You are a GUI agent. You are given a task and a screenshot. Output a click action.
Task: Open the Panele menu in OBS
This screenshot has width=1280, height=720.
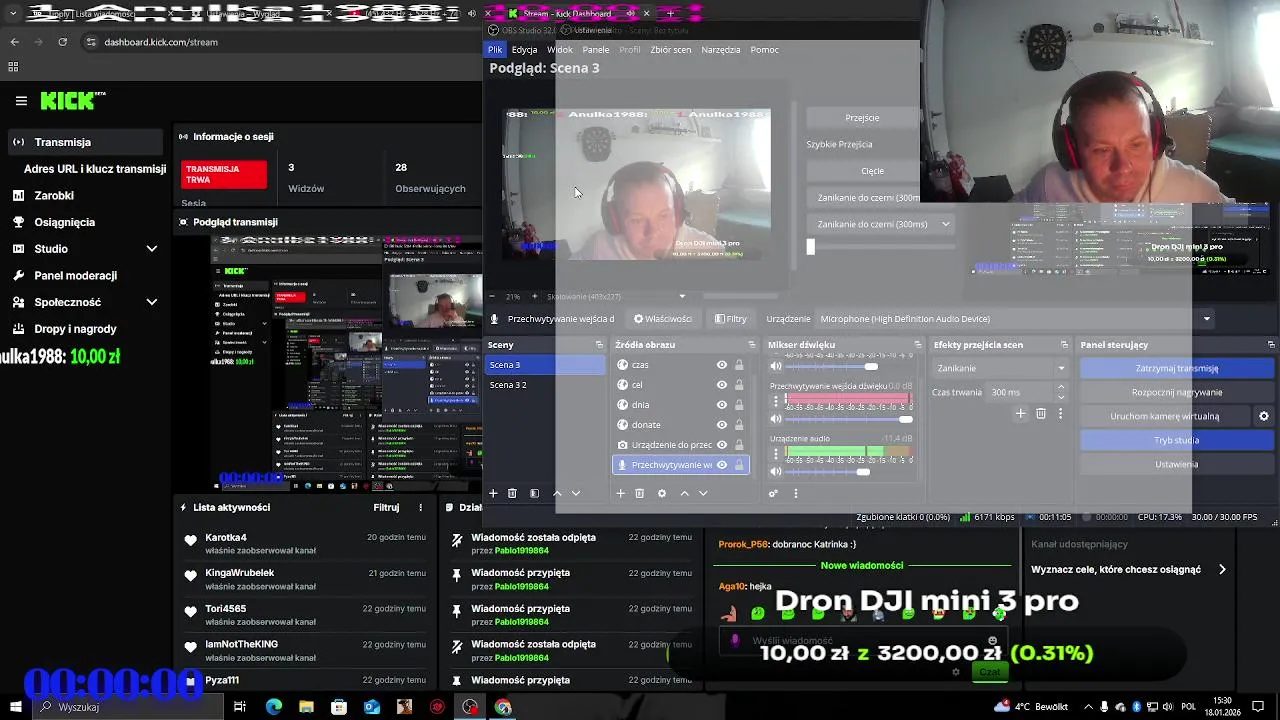click(x=596, y=49)
